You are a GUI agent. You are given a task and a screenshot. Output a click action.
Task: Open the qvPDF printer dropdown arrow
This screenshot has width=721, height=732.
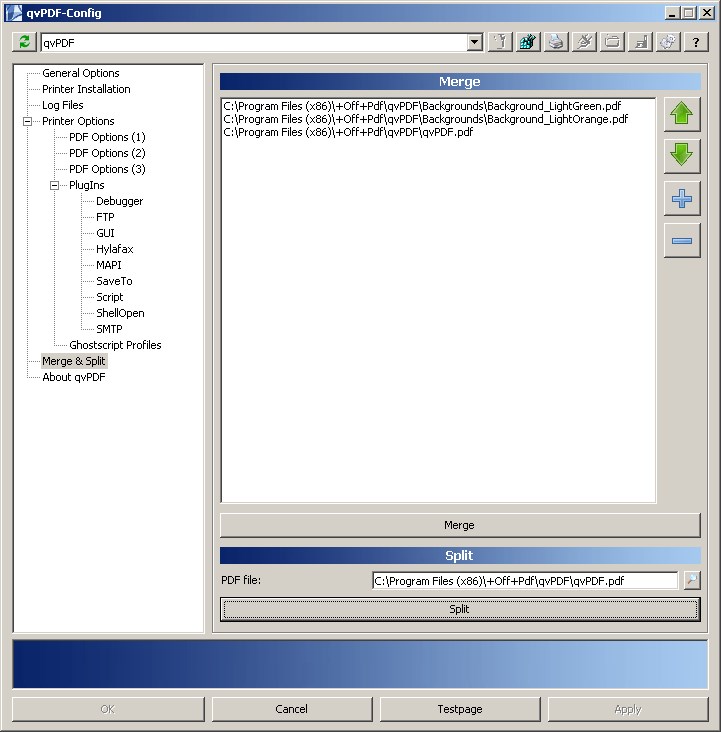pyautogui.click(x=474, y=42)
